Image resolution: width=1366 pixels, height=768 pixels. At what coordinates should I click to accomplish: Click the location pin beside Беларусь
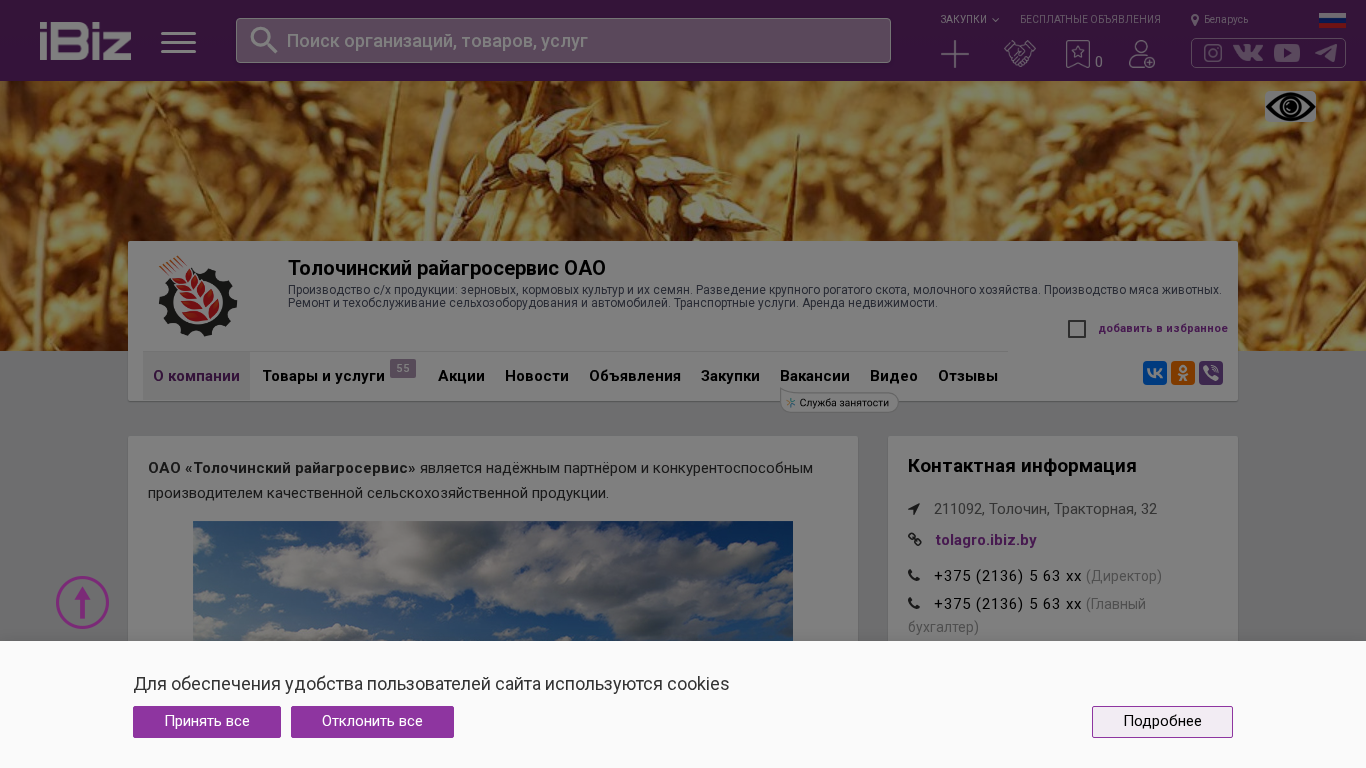click(1195, 20)
